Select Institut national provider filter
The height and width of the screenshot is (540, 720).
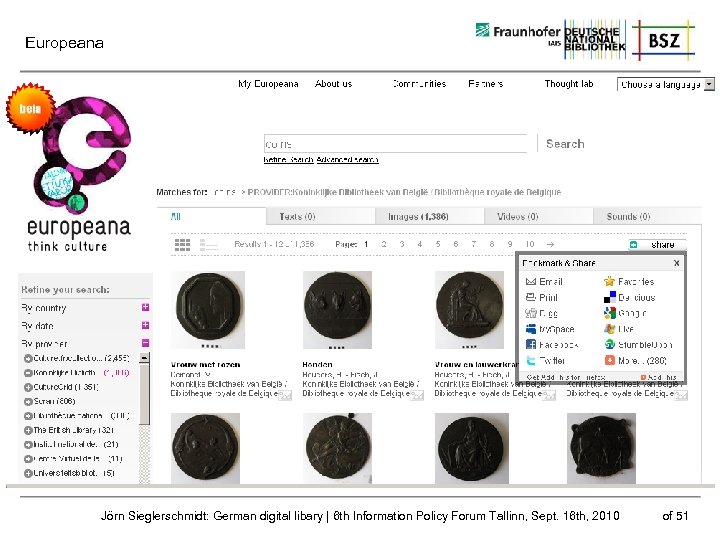tap(71, 444)
